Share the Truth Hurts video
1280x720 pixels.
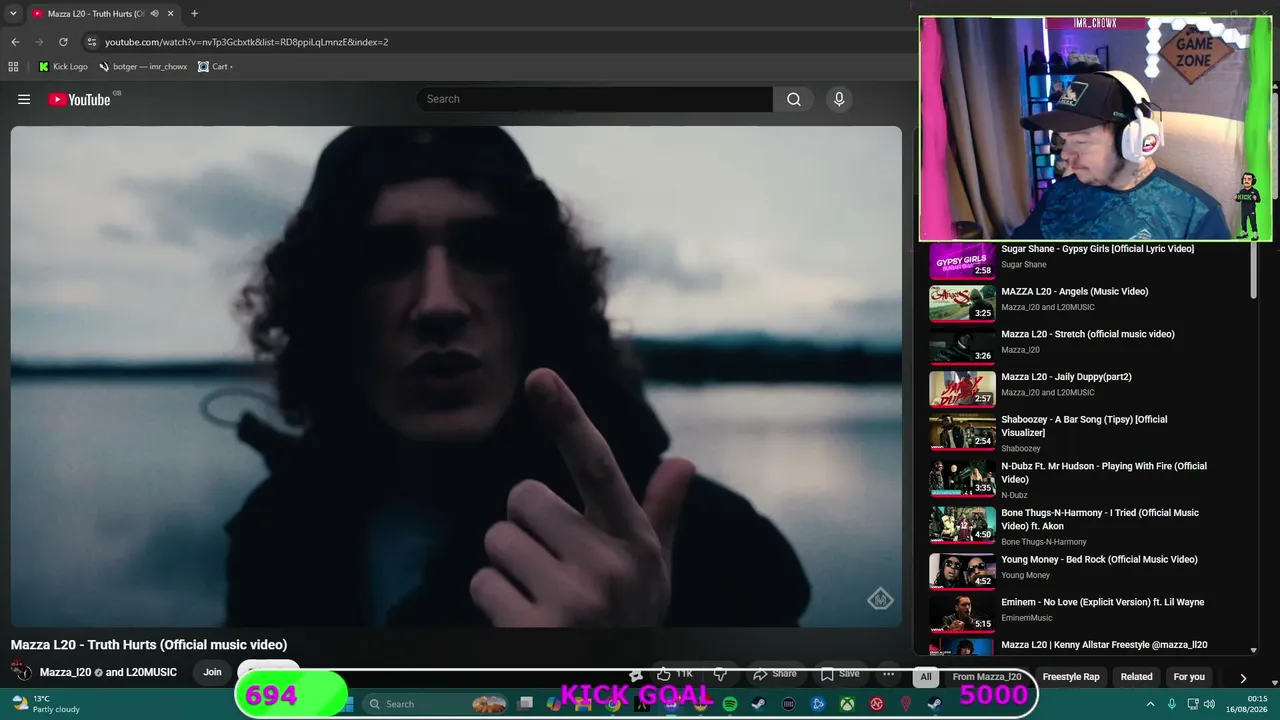tap(775, 674)
